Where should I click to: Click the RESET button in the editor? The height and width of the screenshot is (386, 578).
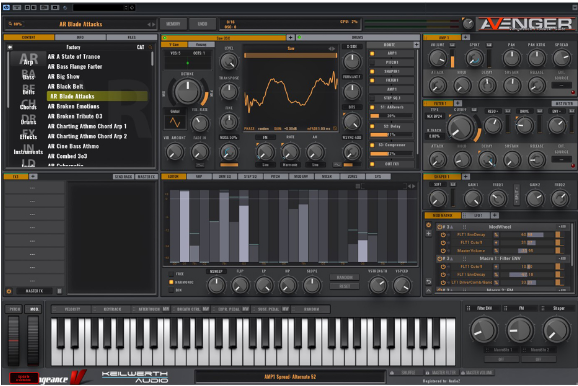(344, 286)
